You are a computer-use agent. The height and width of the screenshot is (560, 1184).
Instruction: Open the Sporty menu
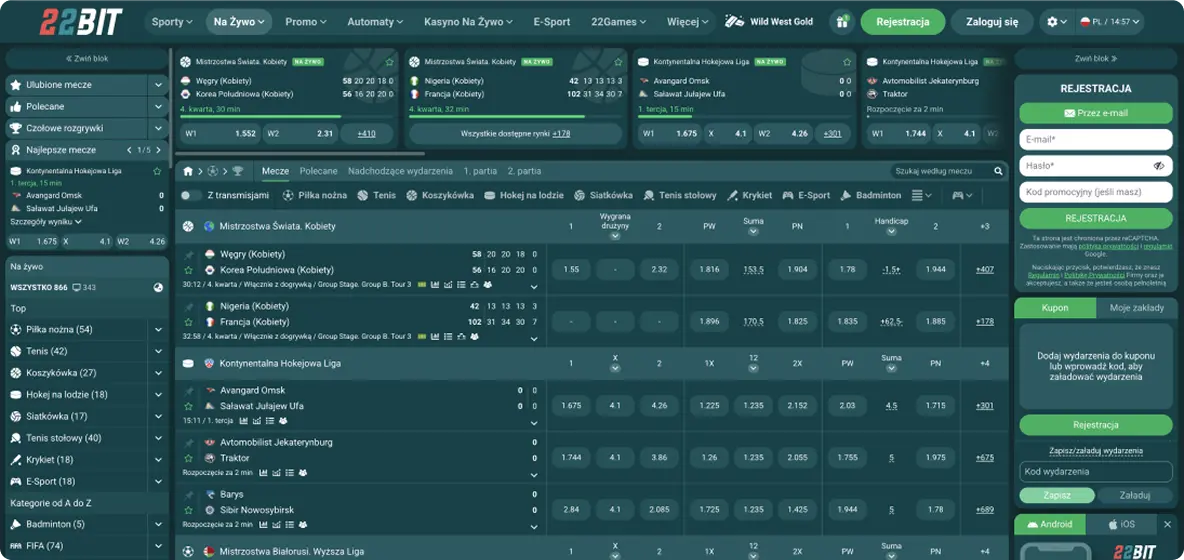pos(172,22)
